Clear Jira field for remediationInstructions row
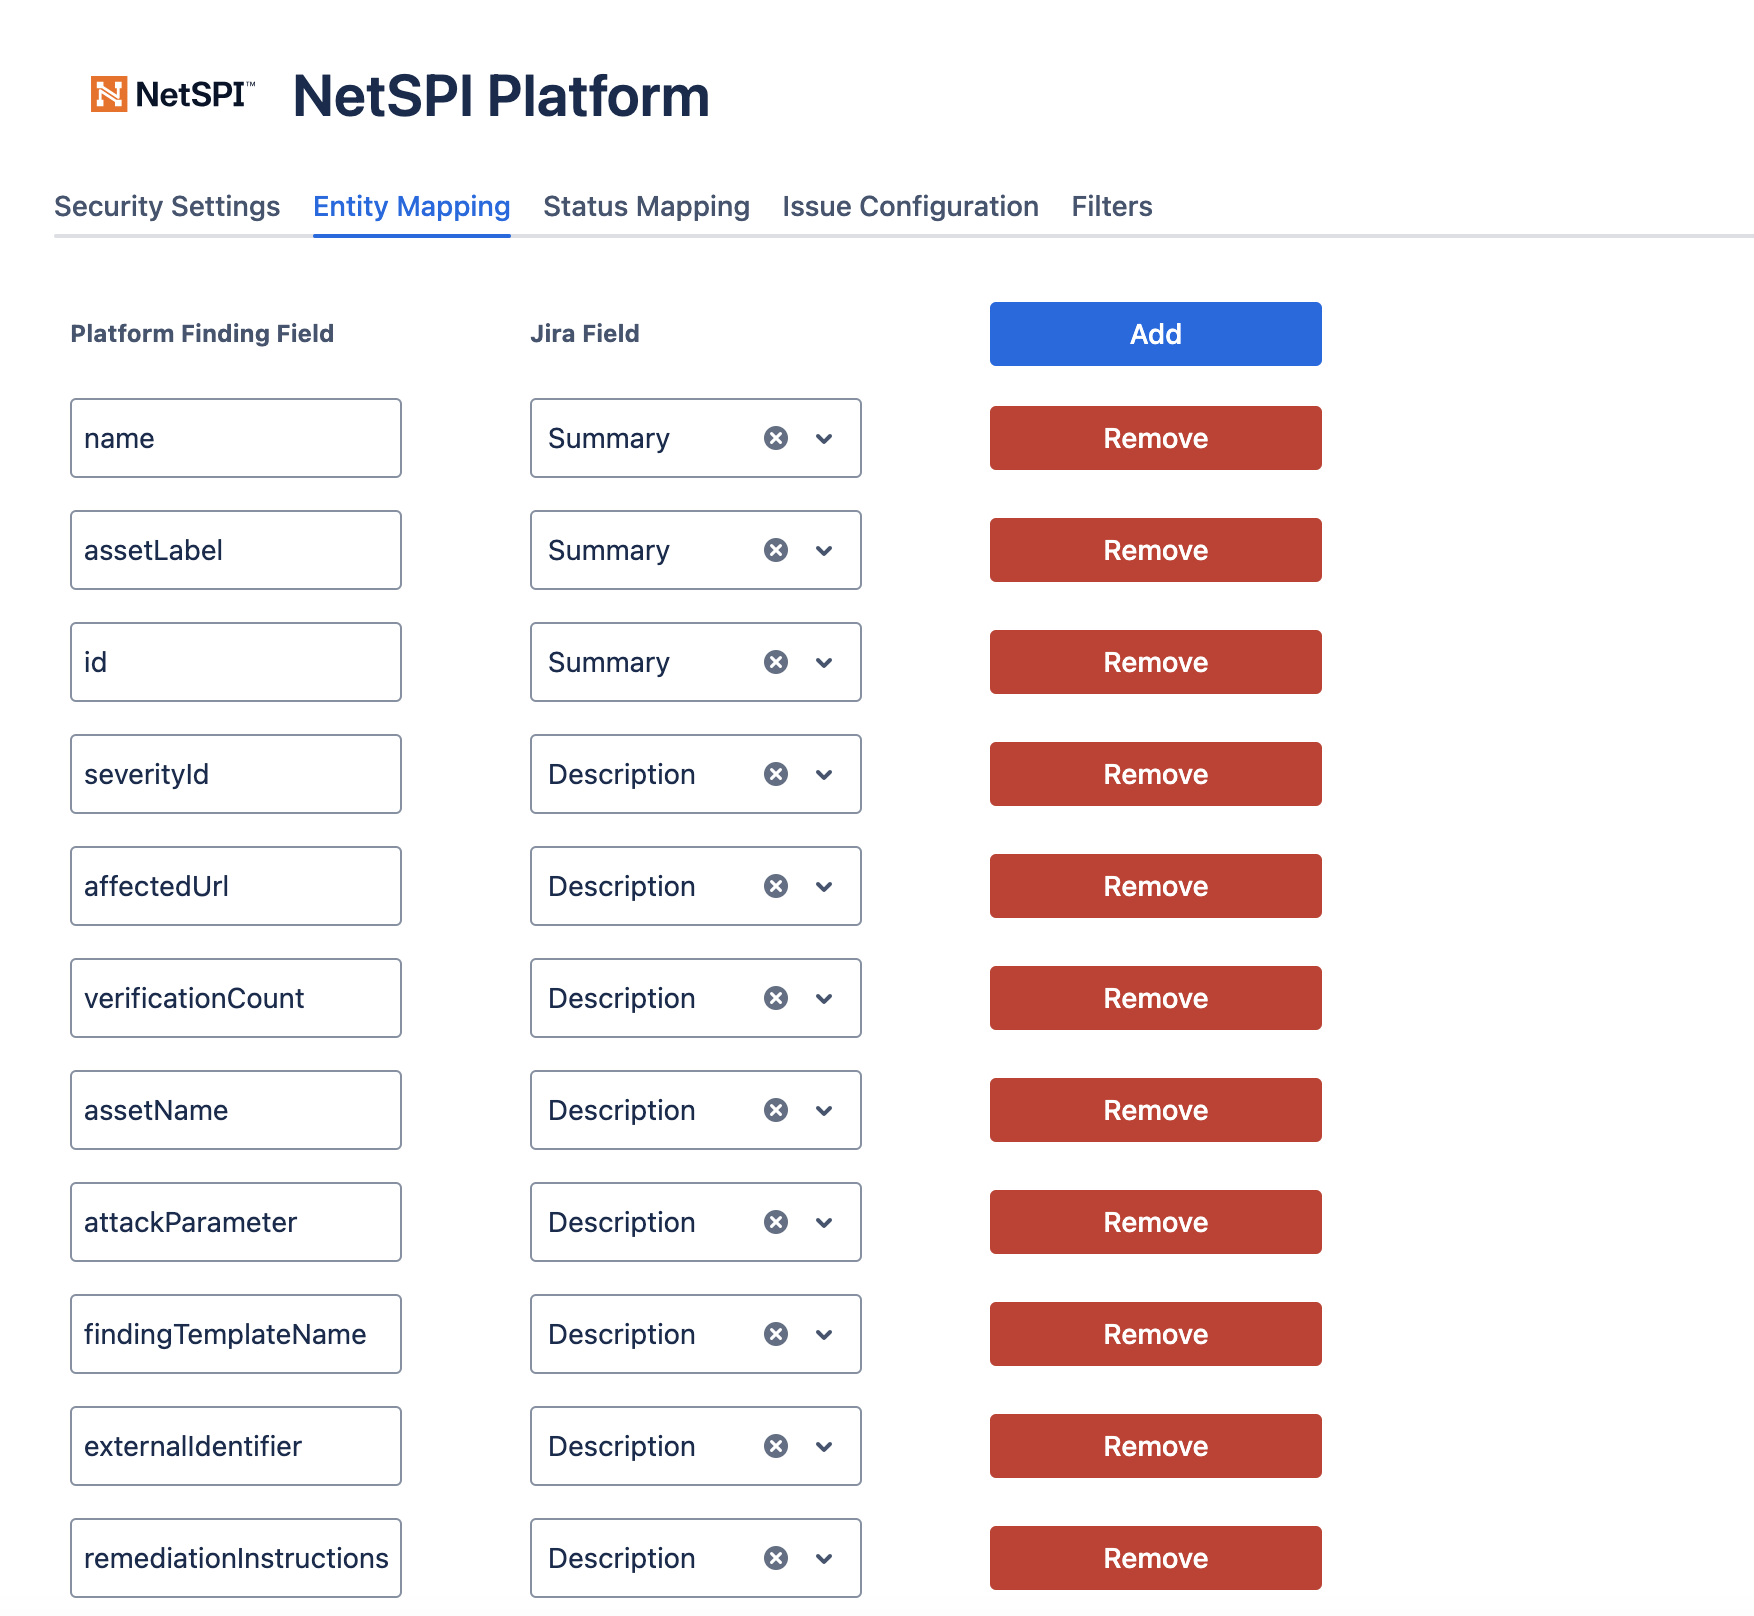The height and width of the screenshot is (1616, 1754). [776, 1558]
